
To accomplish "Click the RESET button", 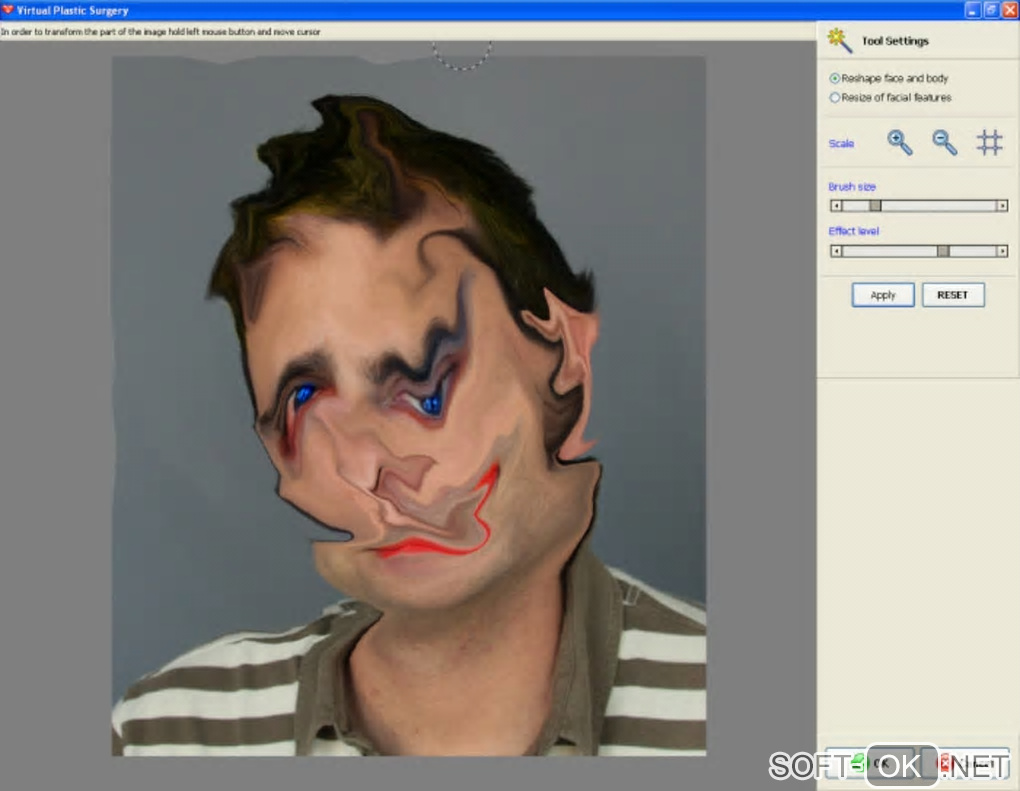I will 952,295.
